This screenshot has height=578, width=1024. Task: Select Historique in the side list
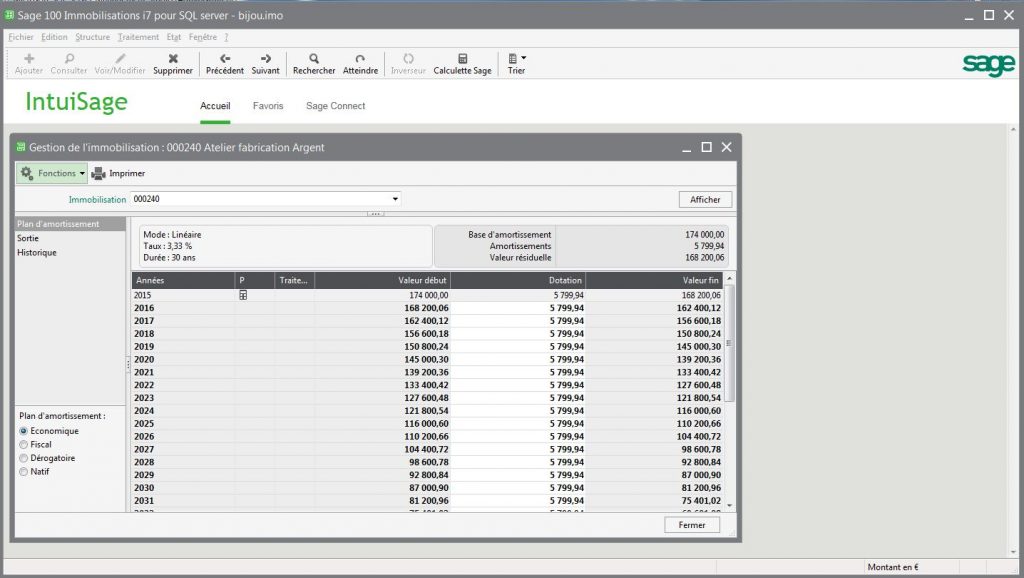click(71, 253)
